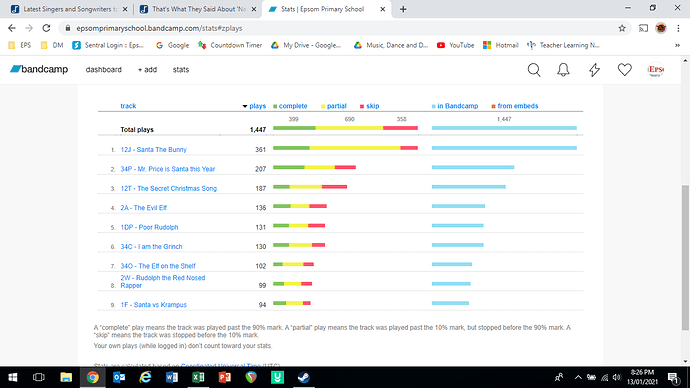Open Word from taskbar
The height and width of the screenshot is (388, 690).
click(x=172, y=377)
